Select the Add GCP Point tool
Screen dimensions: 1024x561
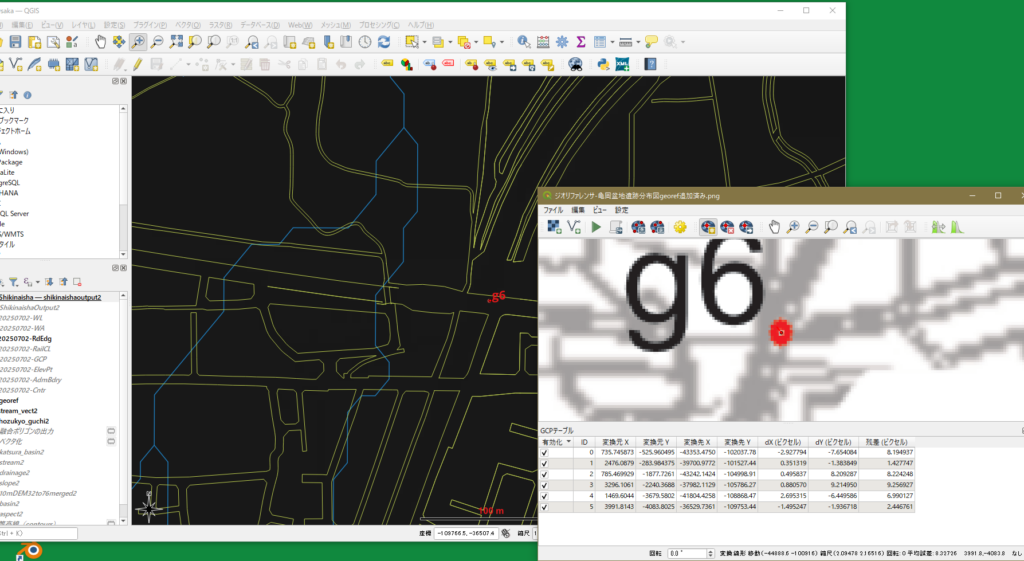point(708,227)
